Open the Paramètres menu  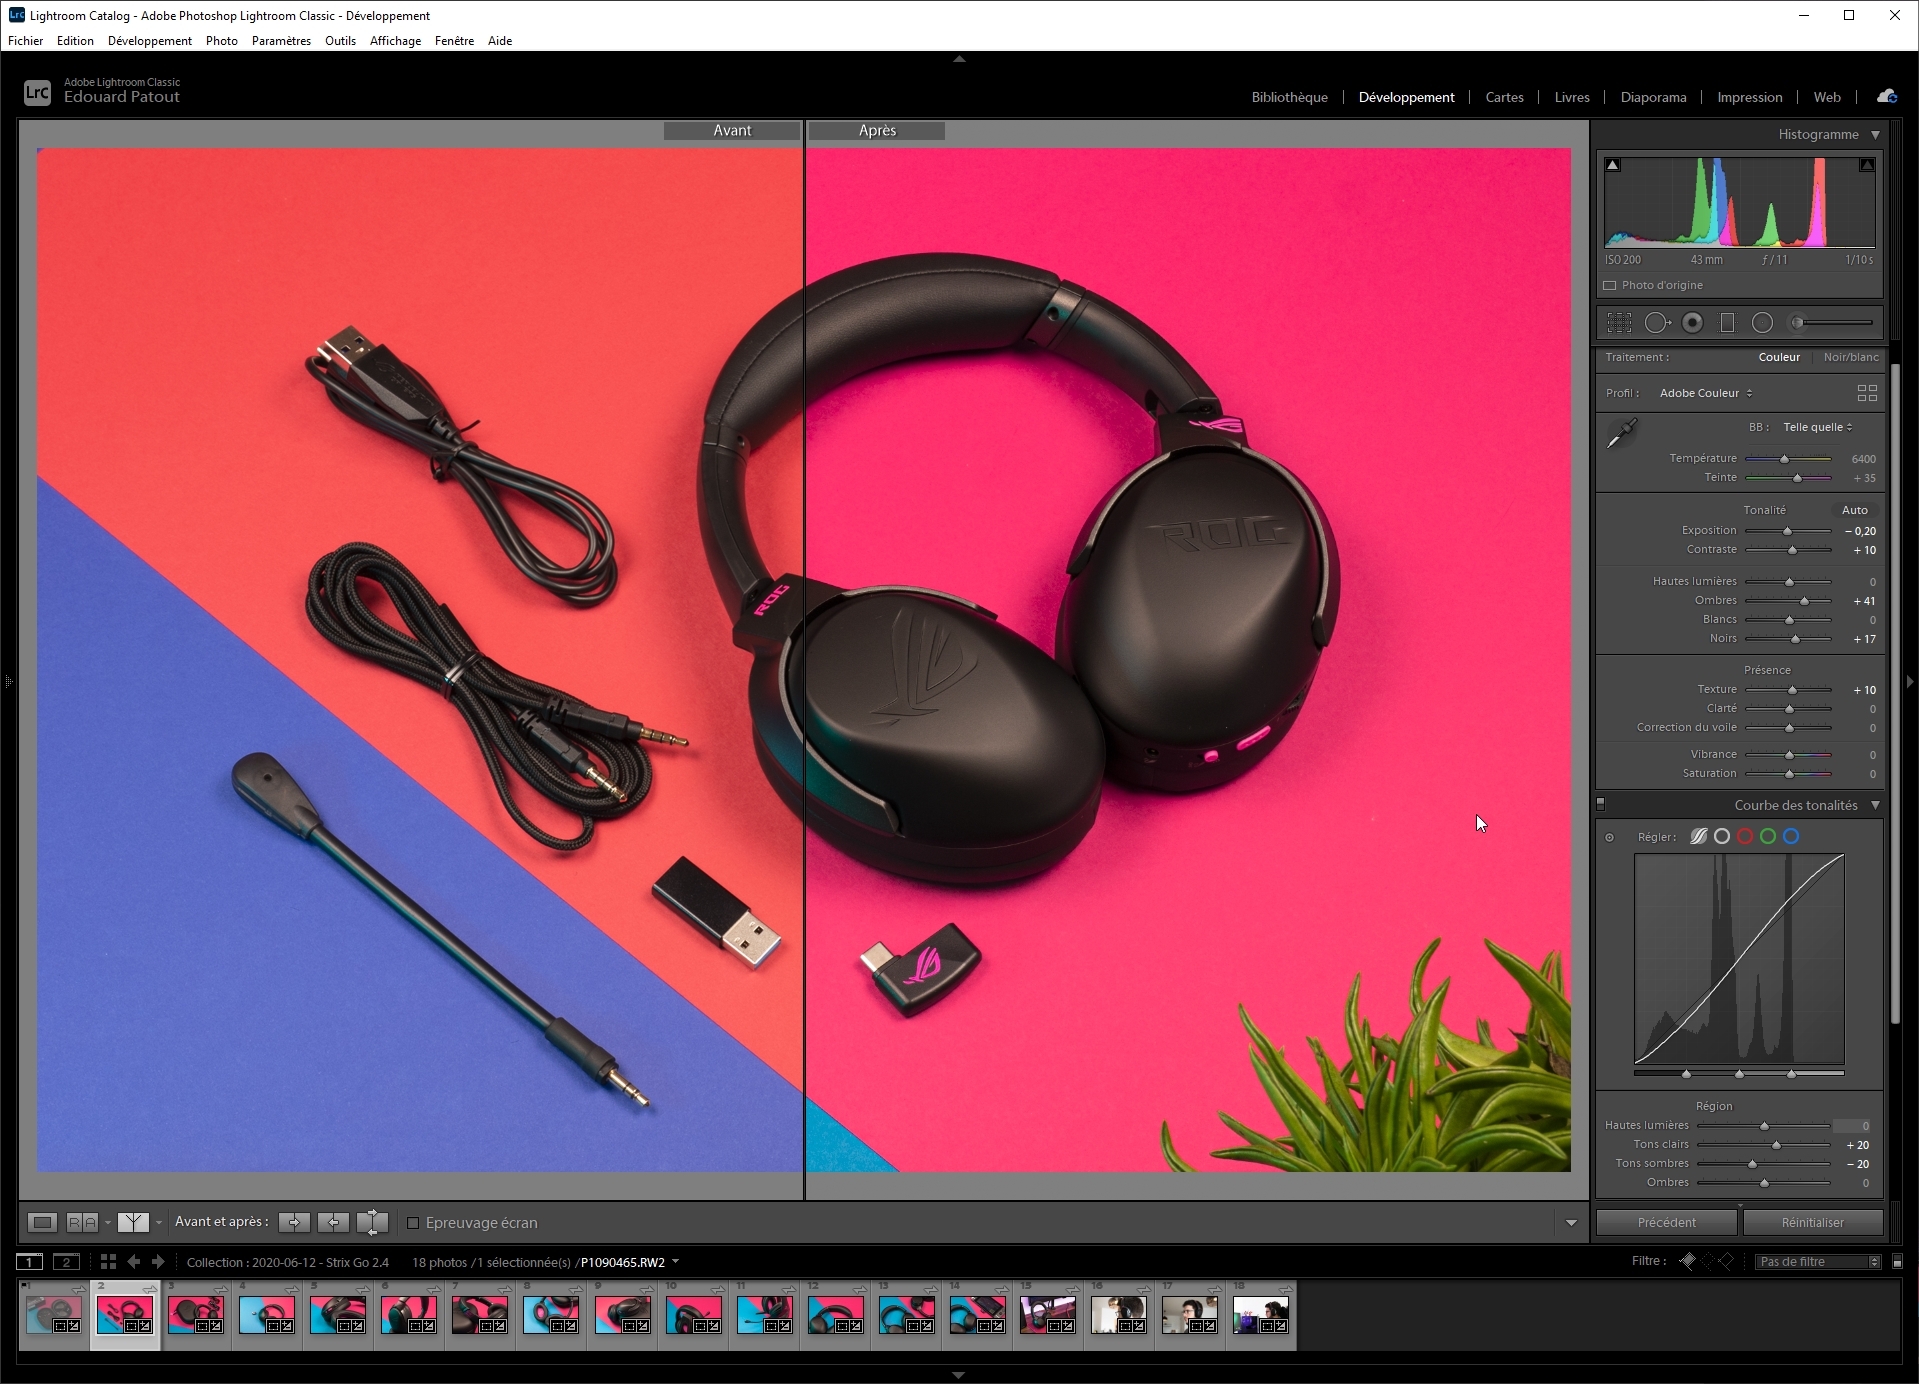(x=281, y=41)
